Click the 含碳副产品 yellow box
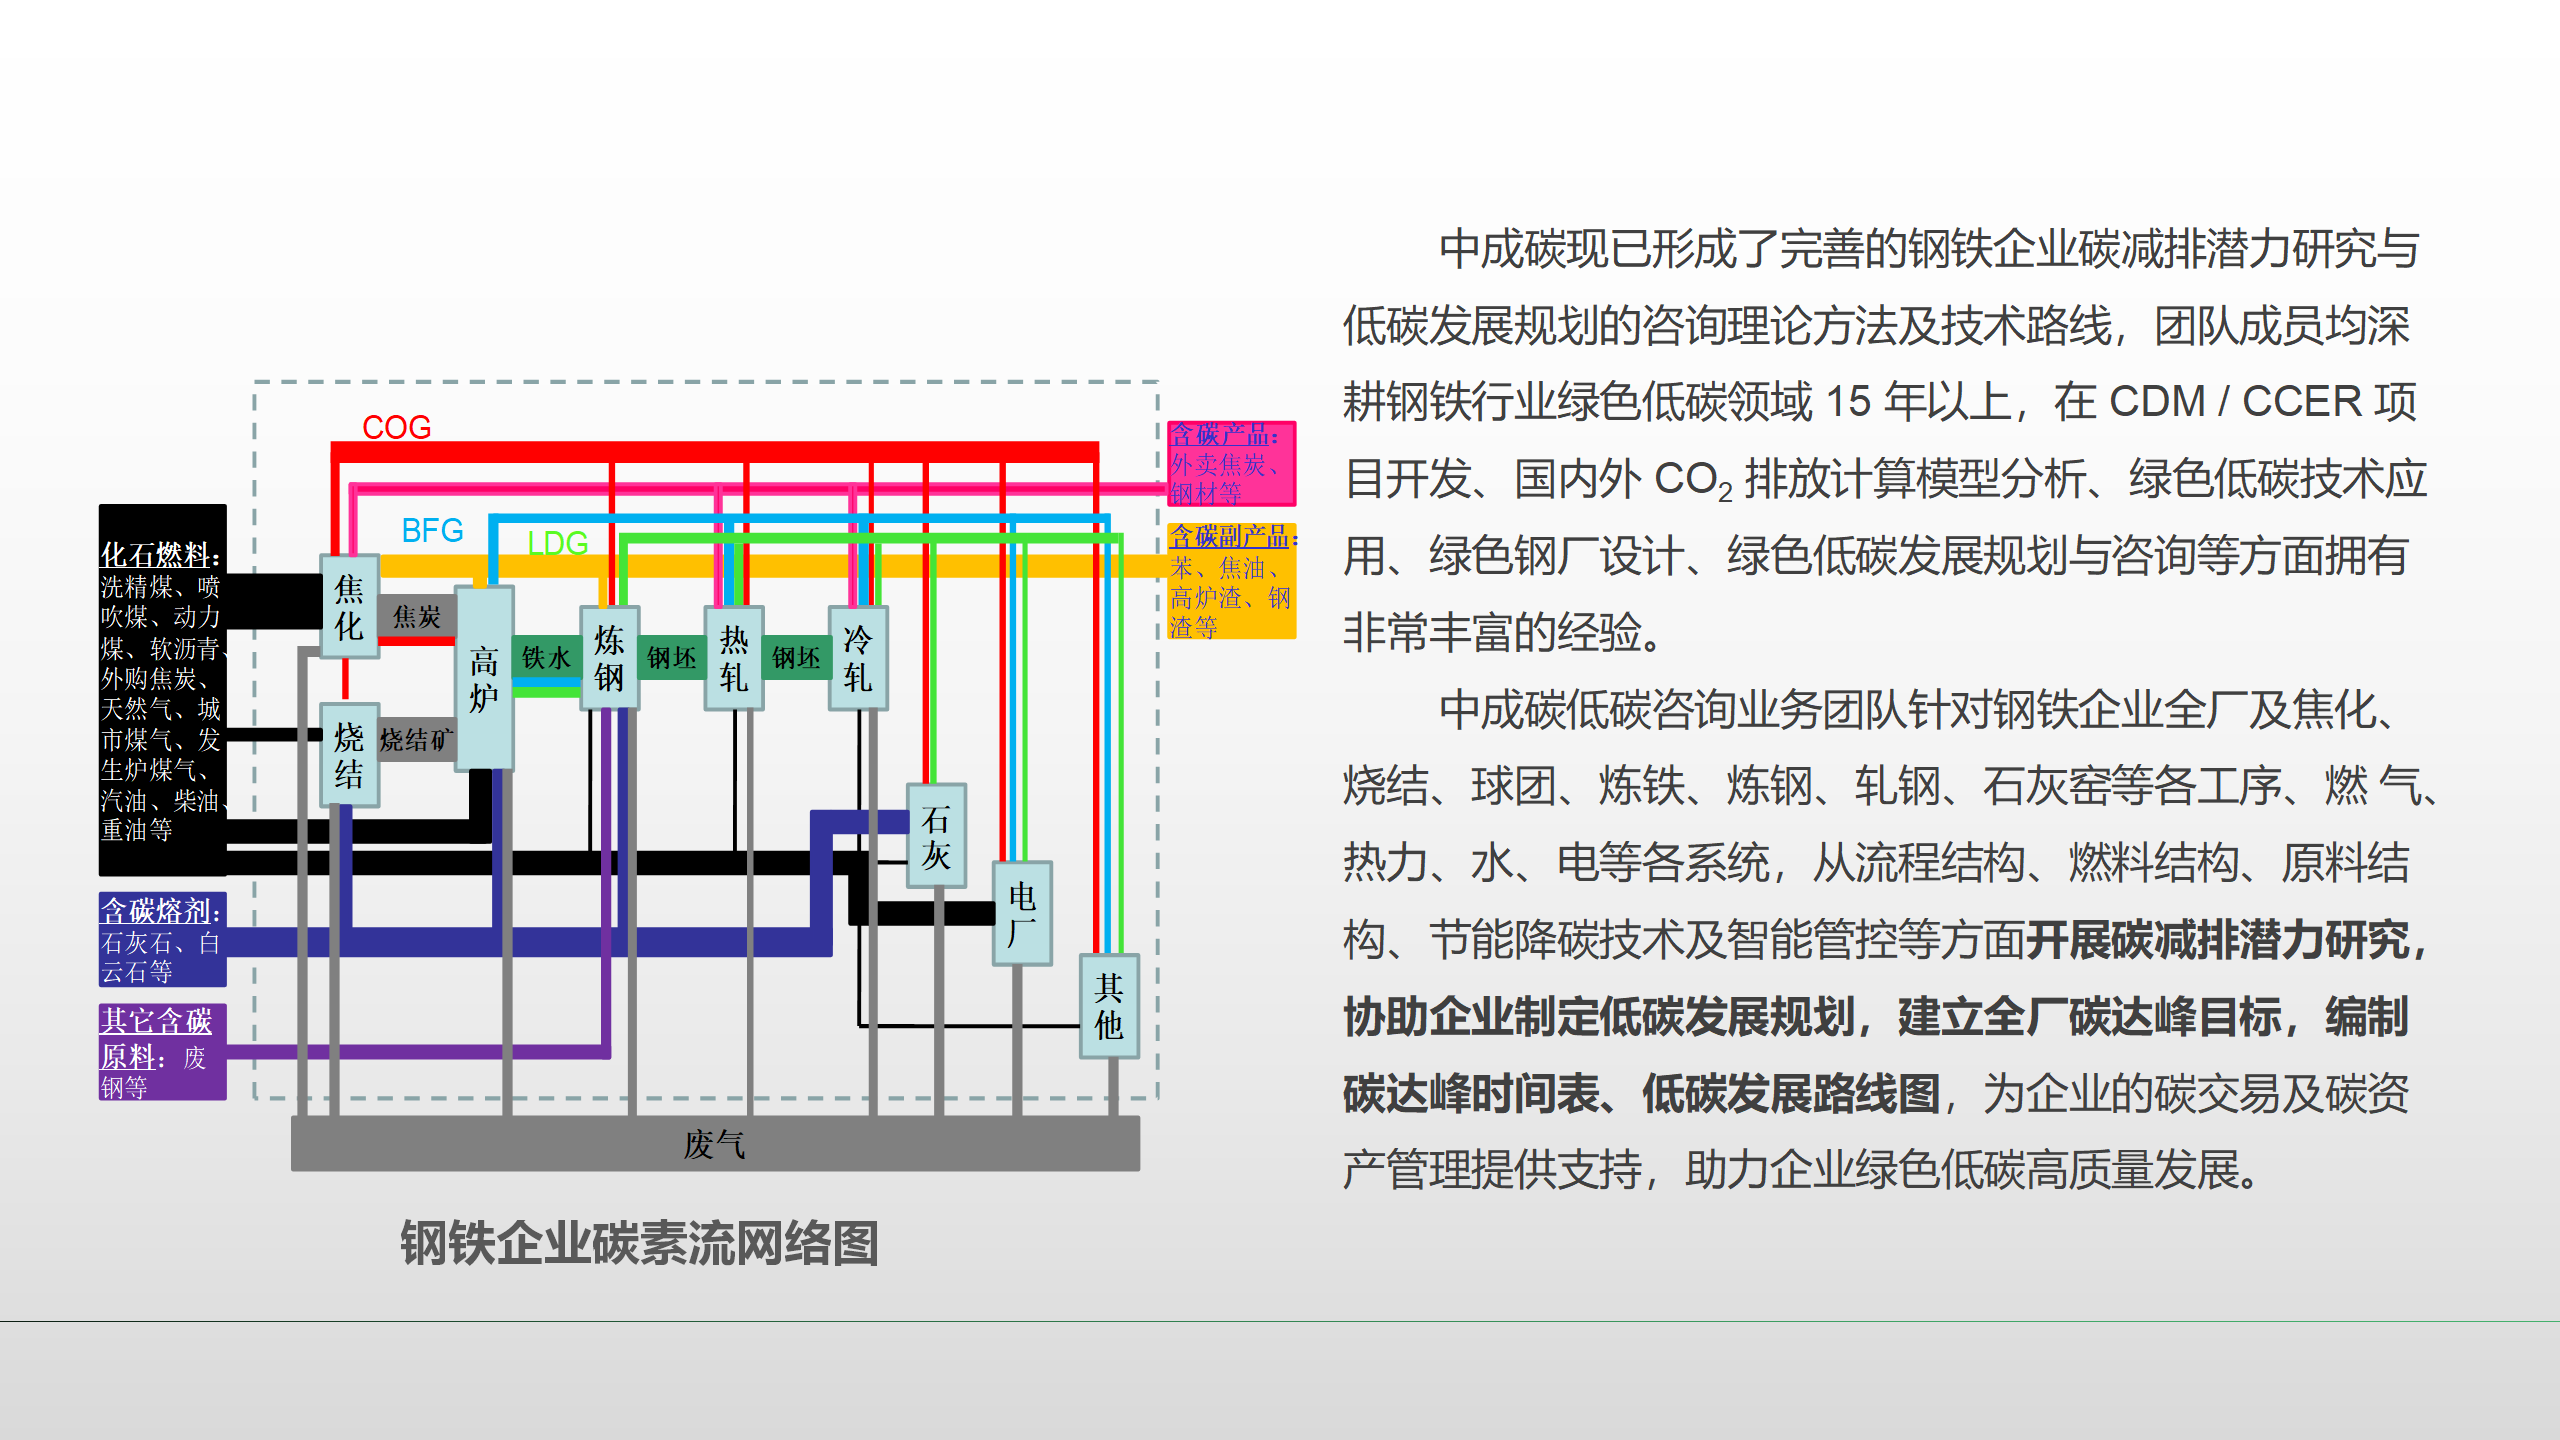 pyautogui.click(x=1232, y=581)
